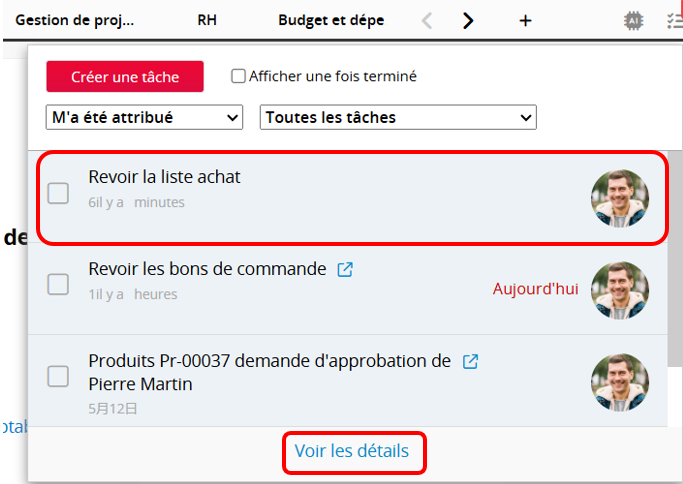The image size is (683, 484).
Task: Click avatar on Revoir la liste achat row
Action: pyautogui.click(x=620, y=198)
